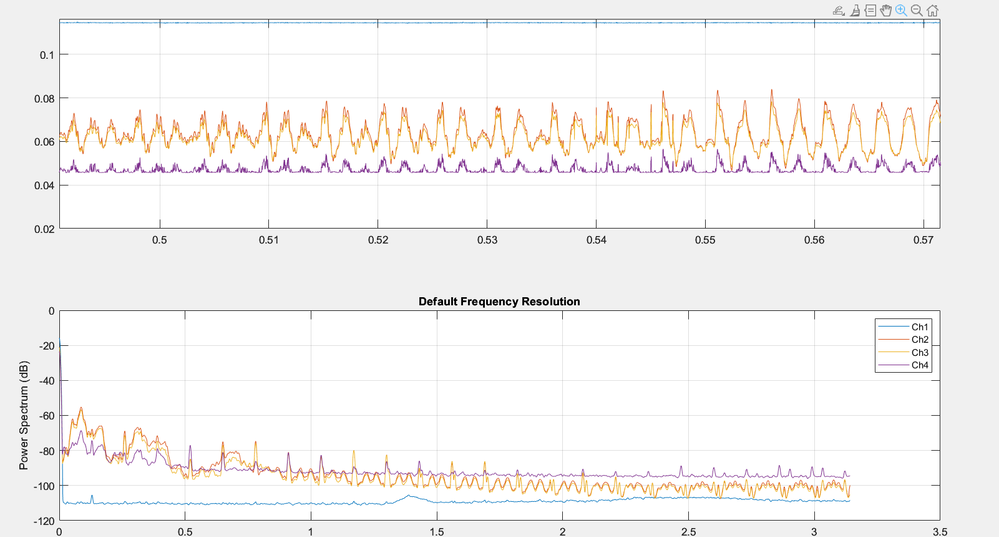Click the Ch2 orange legend line sample
Image resolution: width=999 pixels, height=537 pixels.
(x=893, y=340)
